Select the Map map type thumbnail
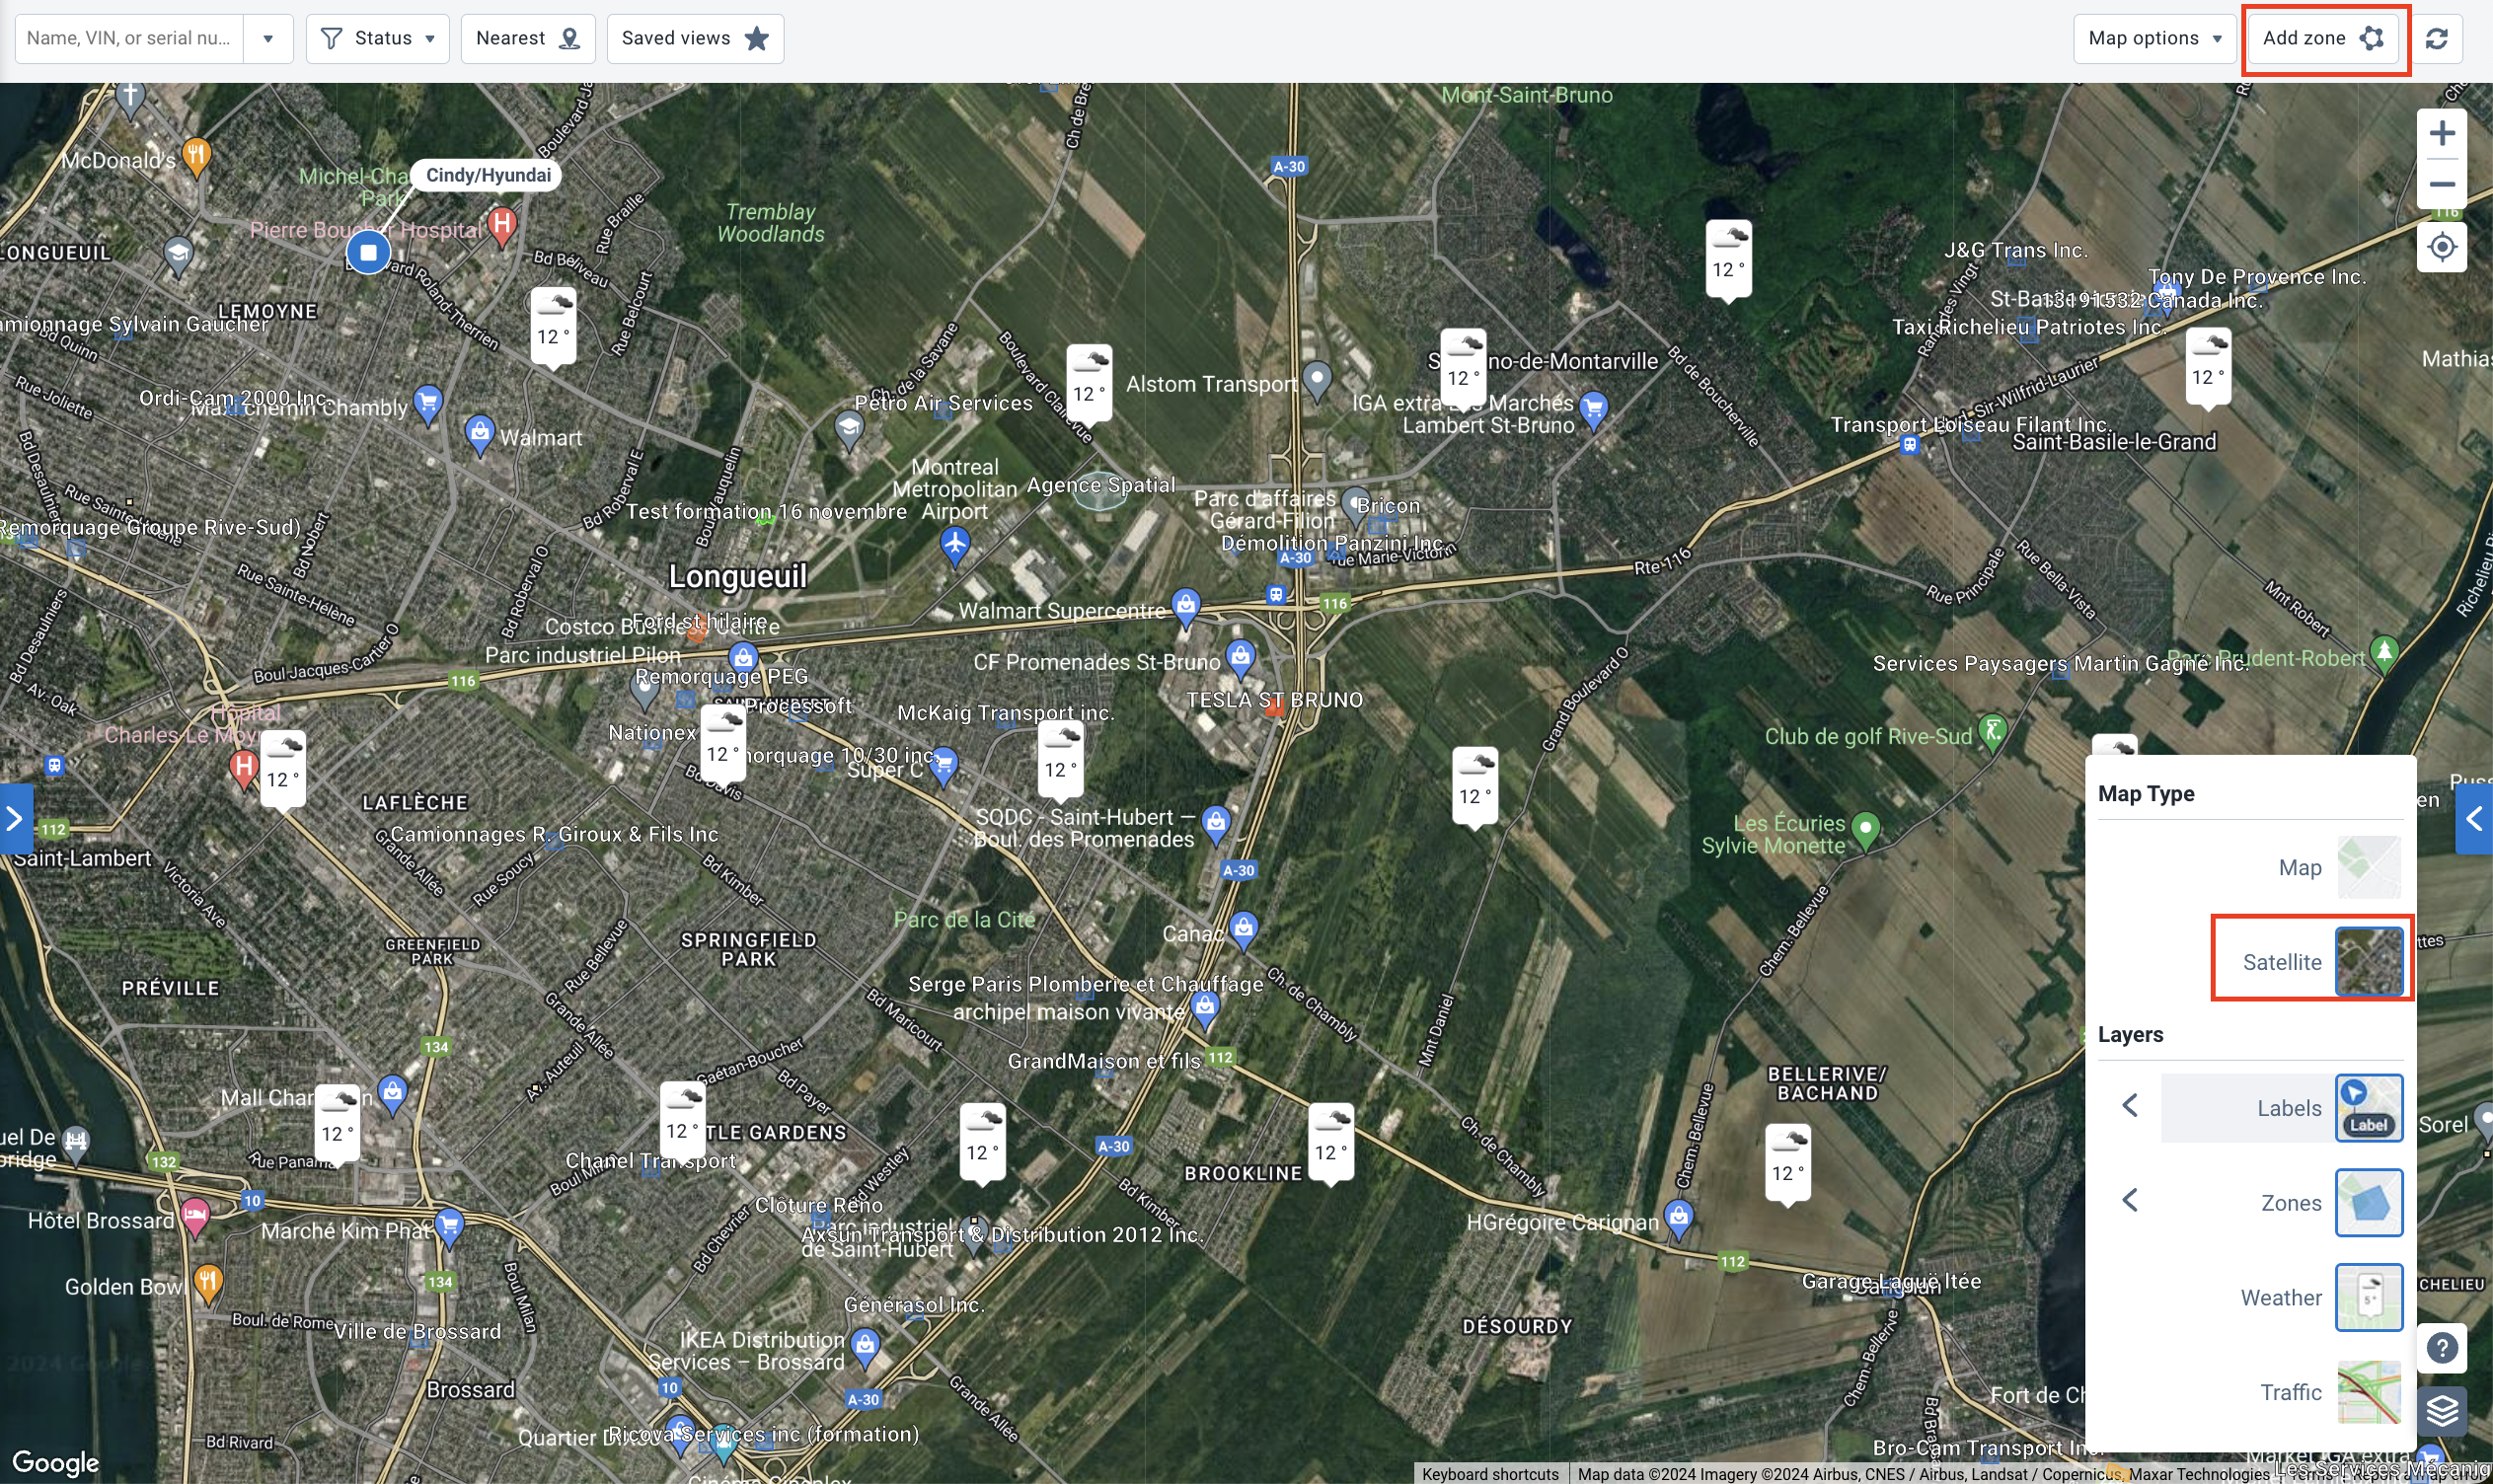 (x=2368, y=867)
